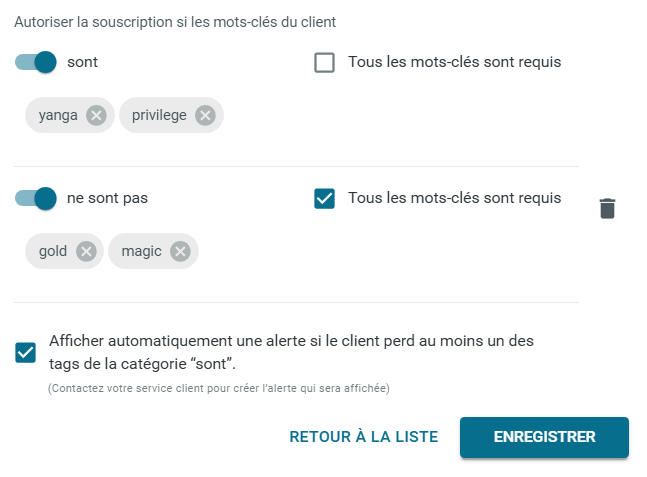
Task: Select the yanga chip label
Action: click(x=58, y=115)
